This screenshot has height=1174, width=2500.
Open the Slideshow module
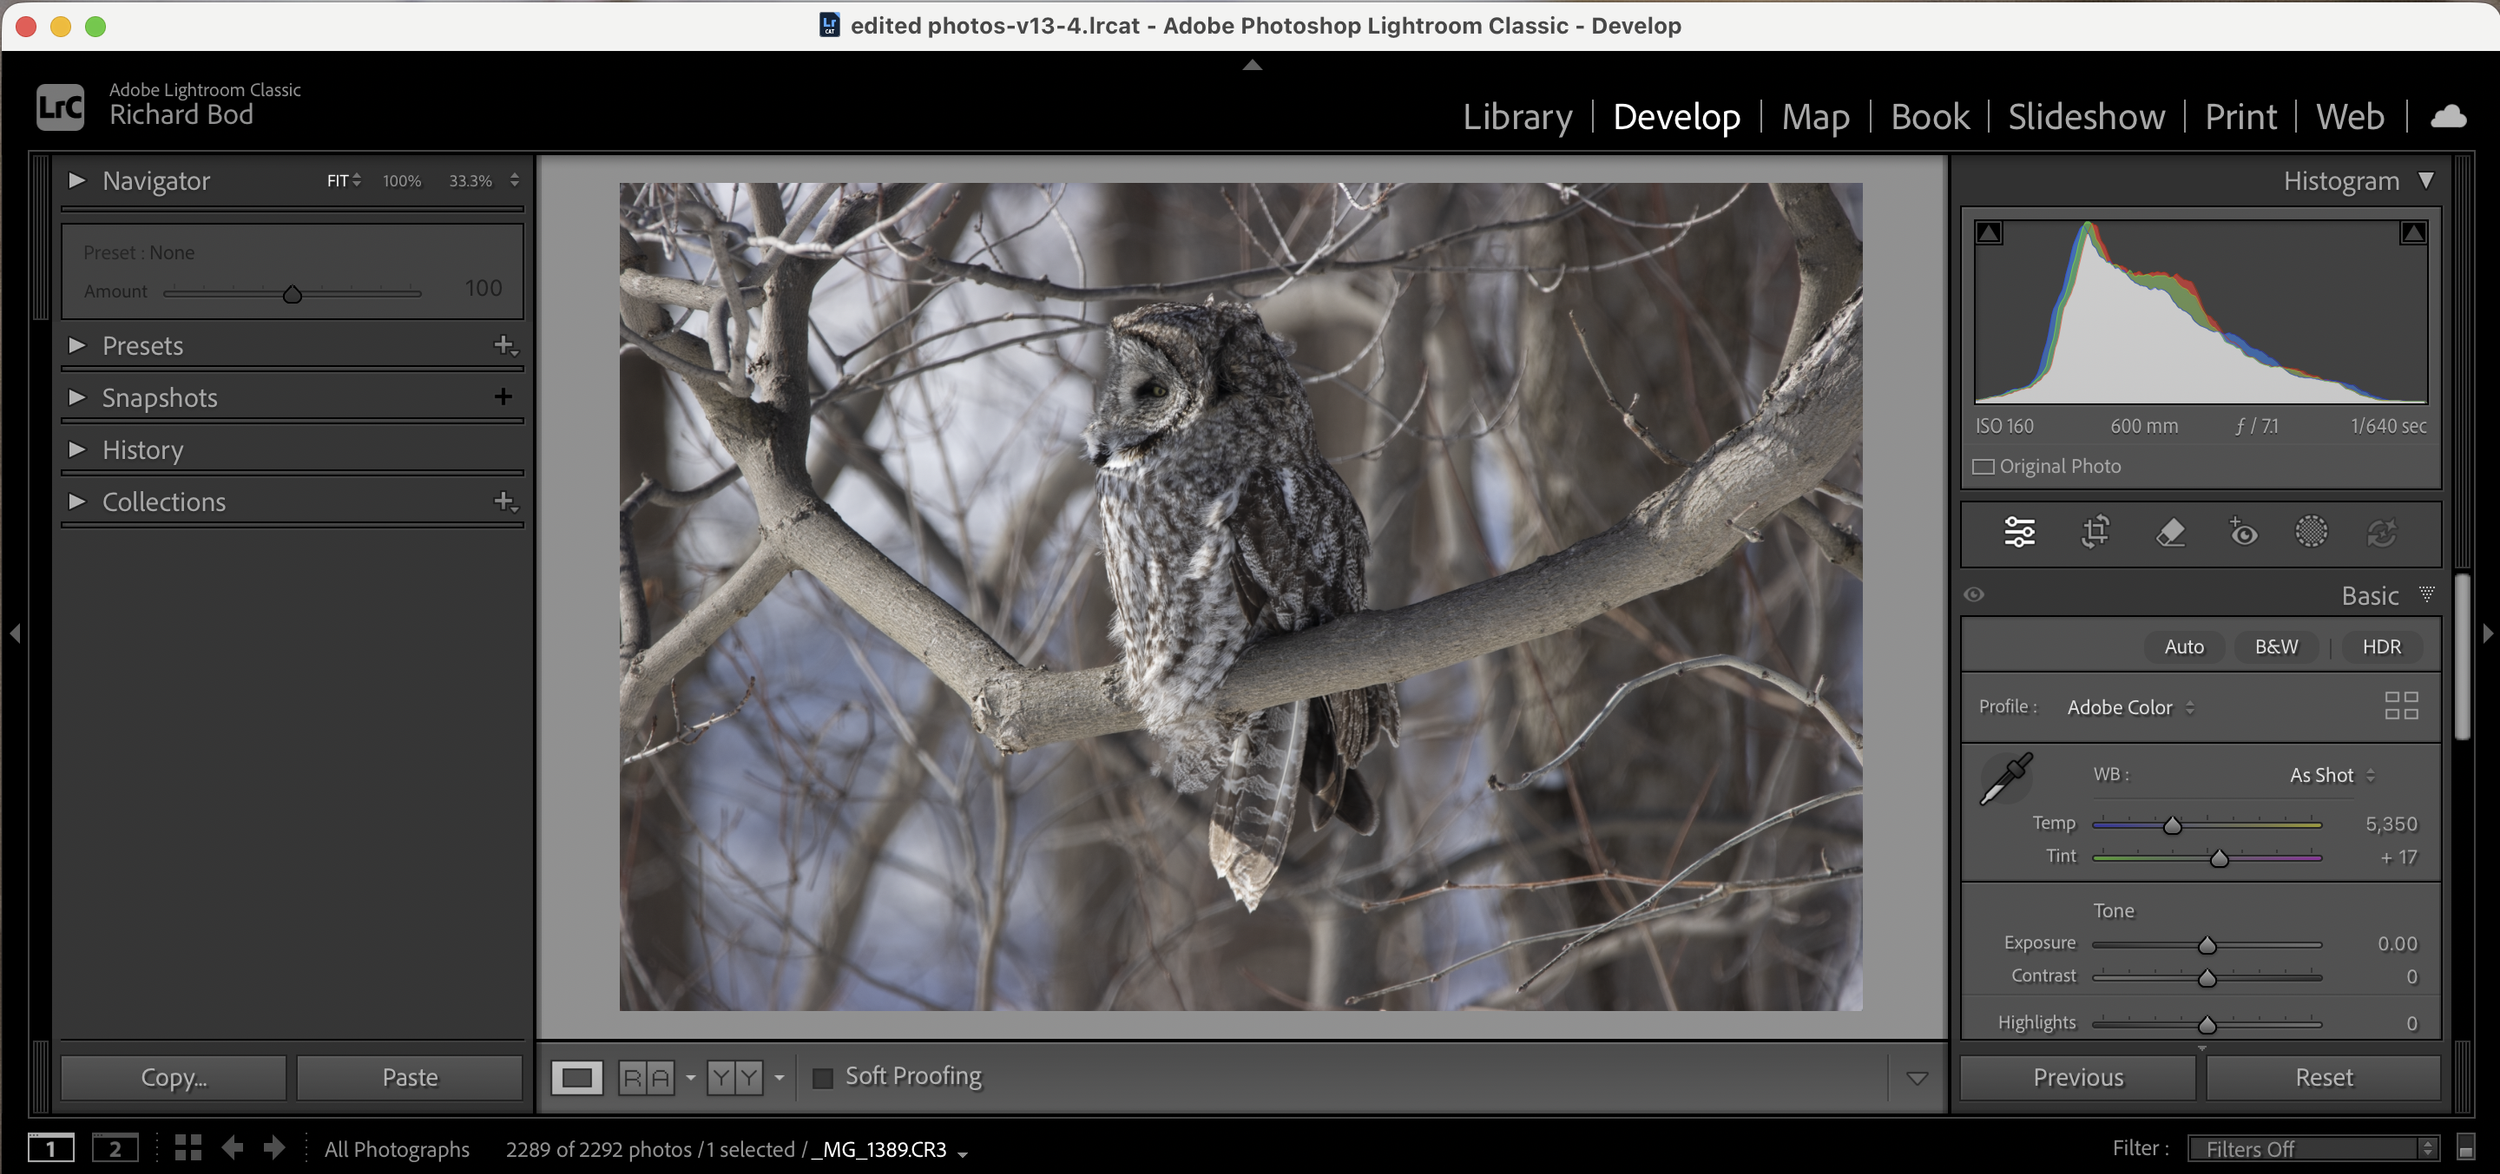click(x=2086, y=117)
